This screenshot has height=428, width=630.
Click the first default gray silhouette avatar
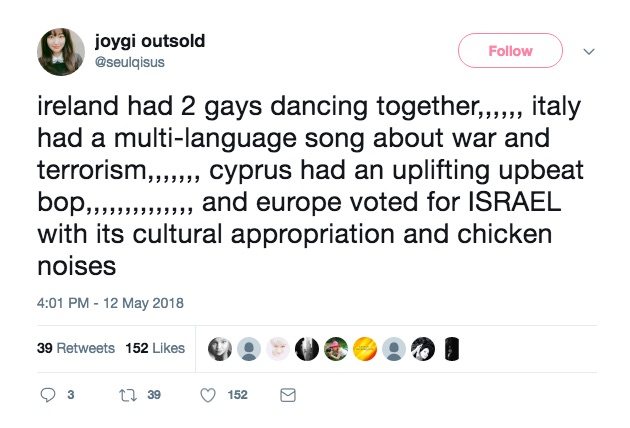(x=249, y=348)
